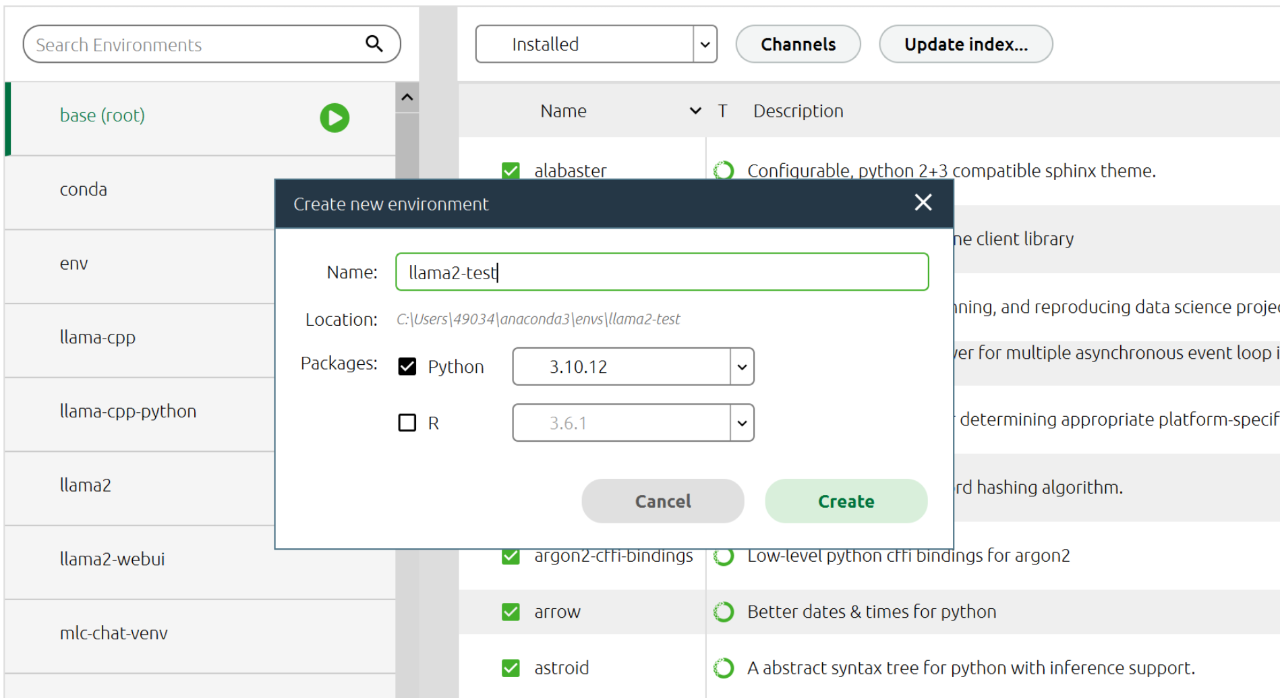Enable the R package checkbox

point(407,423)
